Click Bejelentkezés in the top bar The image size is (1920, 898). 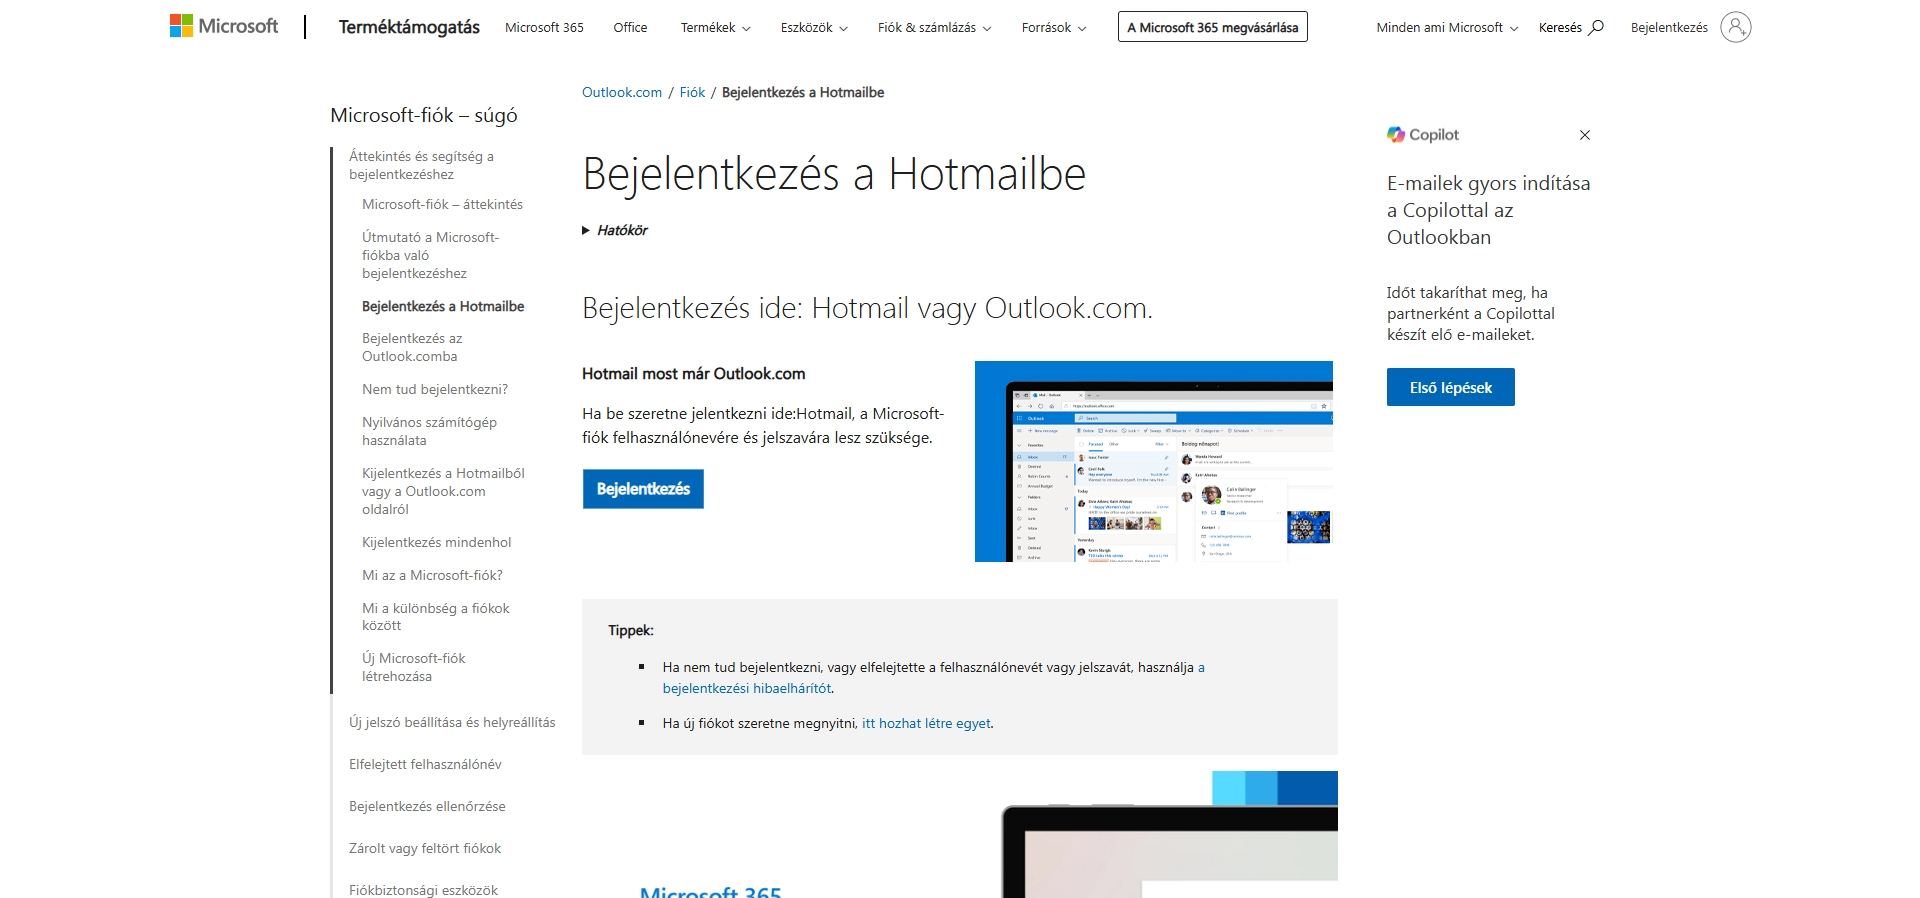coord(1669,28)
